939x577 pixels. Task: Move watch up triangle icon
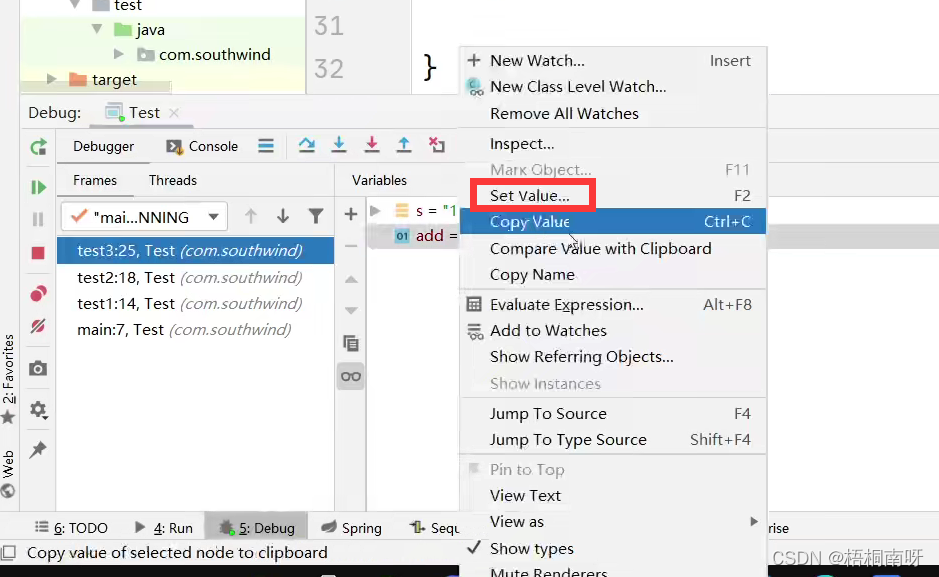(352, 280)
